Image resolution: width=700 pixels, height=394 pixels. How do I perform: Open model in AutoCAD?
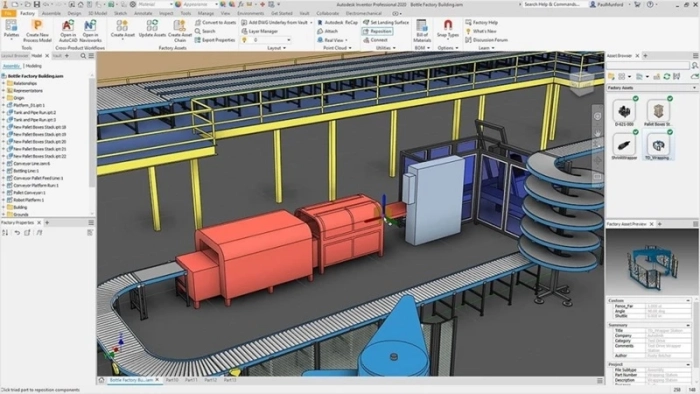point(68,30)
